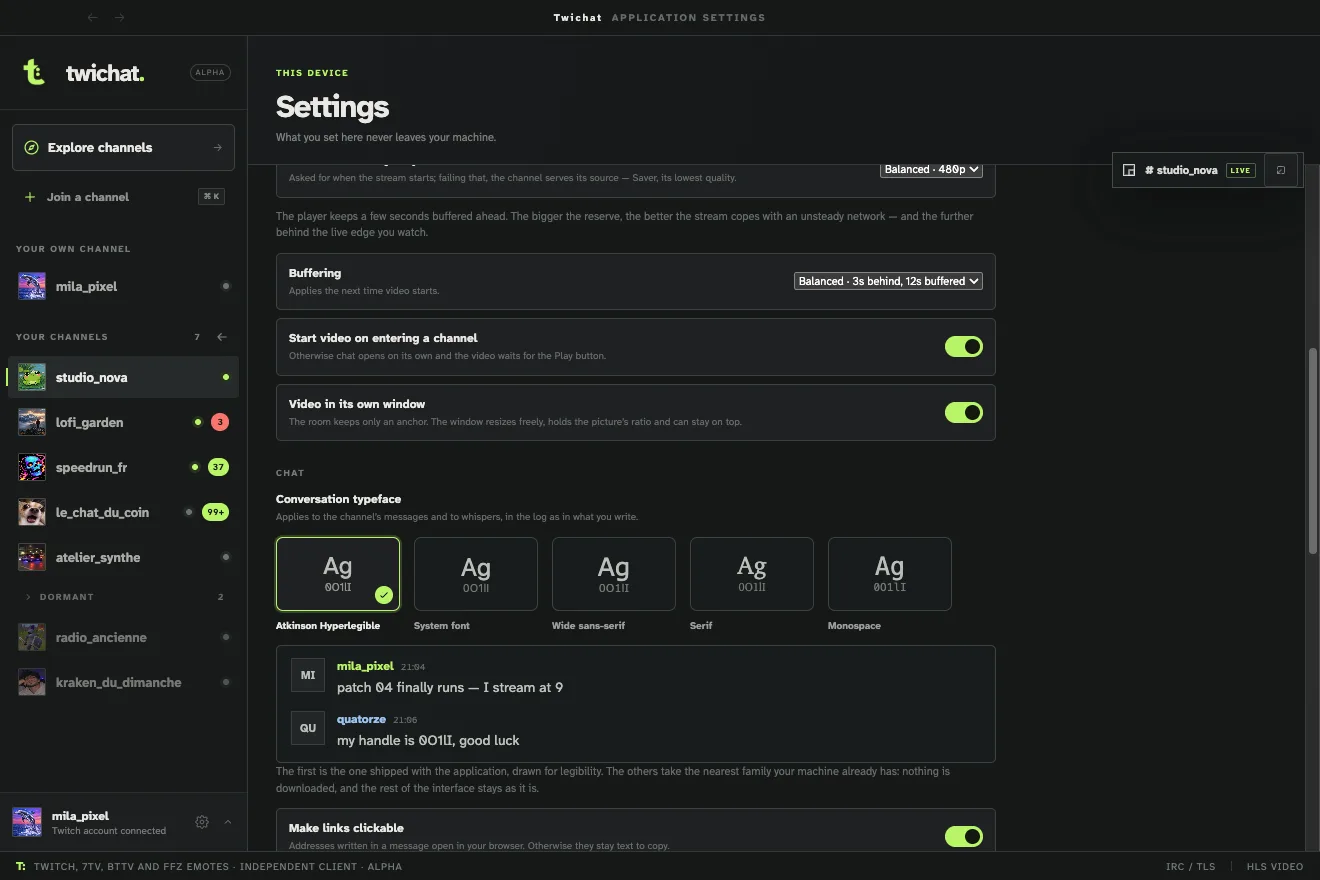Expand the account menu chevron beside mila_pixel
The height and width of the screenshot is (880, 1320).
(x=227, y=822)
